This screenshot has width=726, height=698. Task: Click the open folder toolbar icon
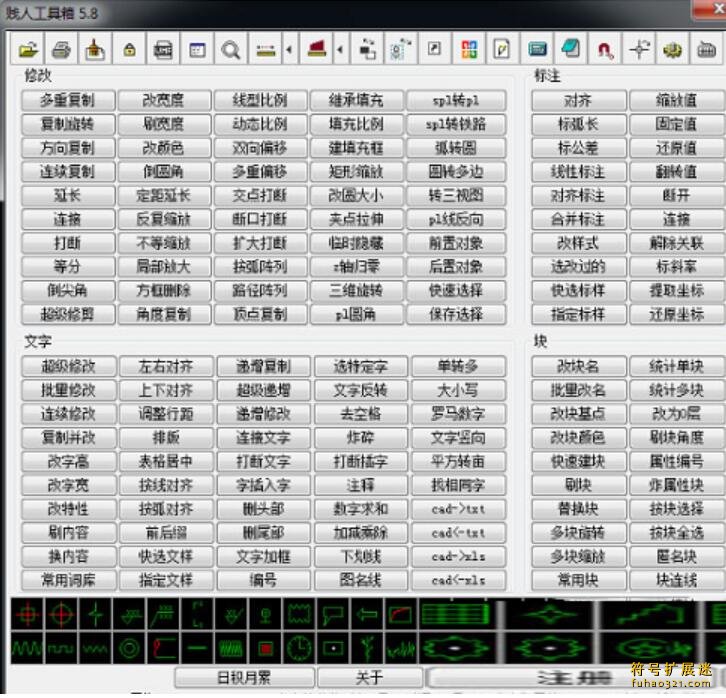pos(27,49)
